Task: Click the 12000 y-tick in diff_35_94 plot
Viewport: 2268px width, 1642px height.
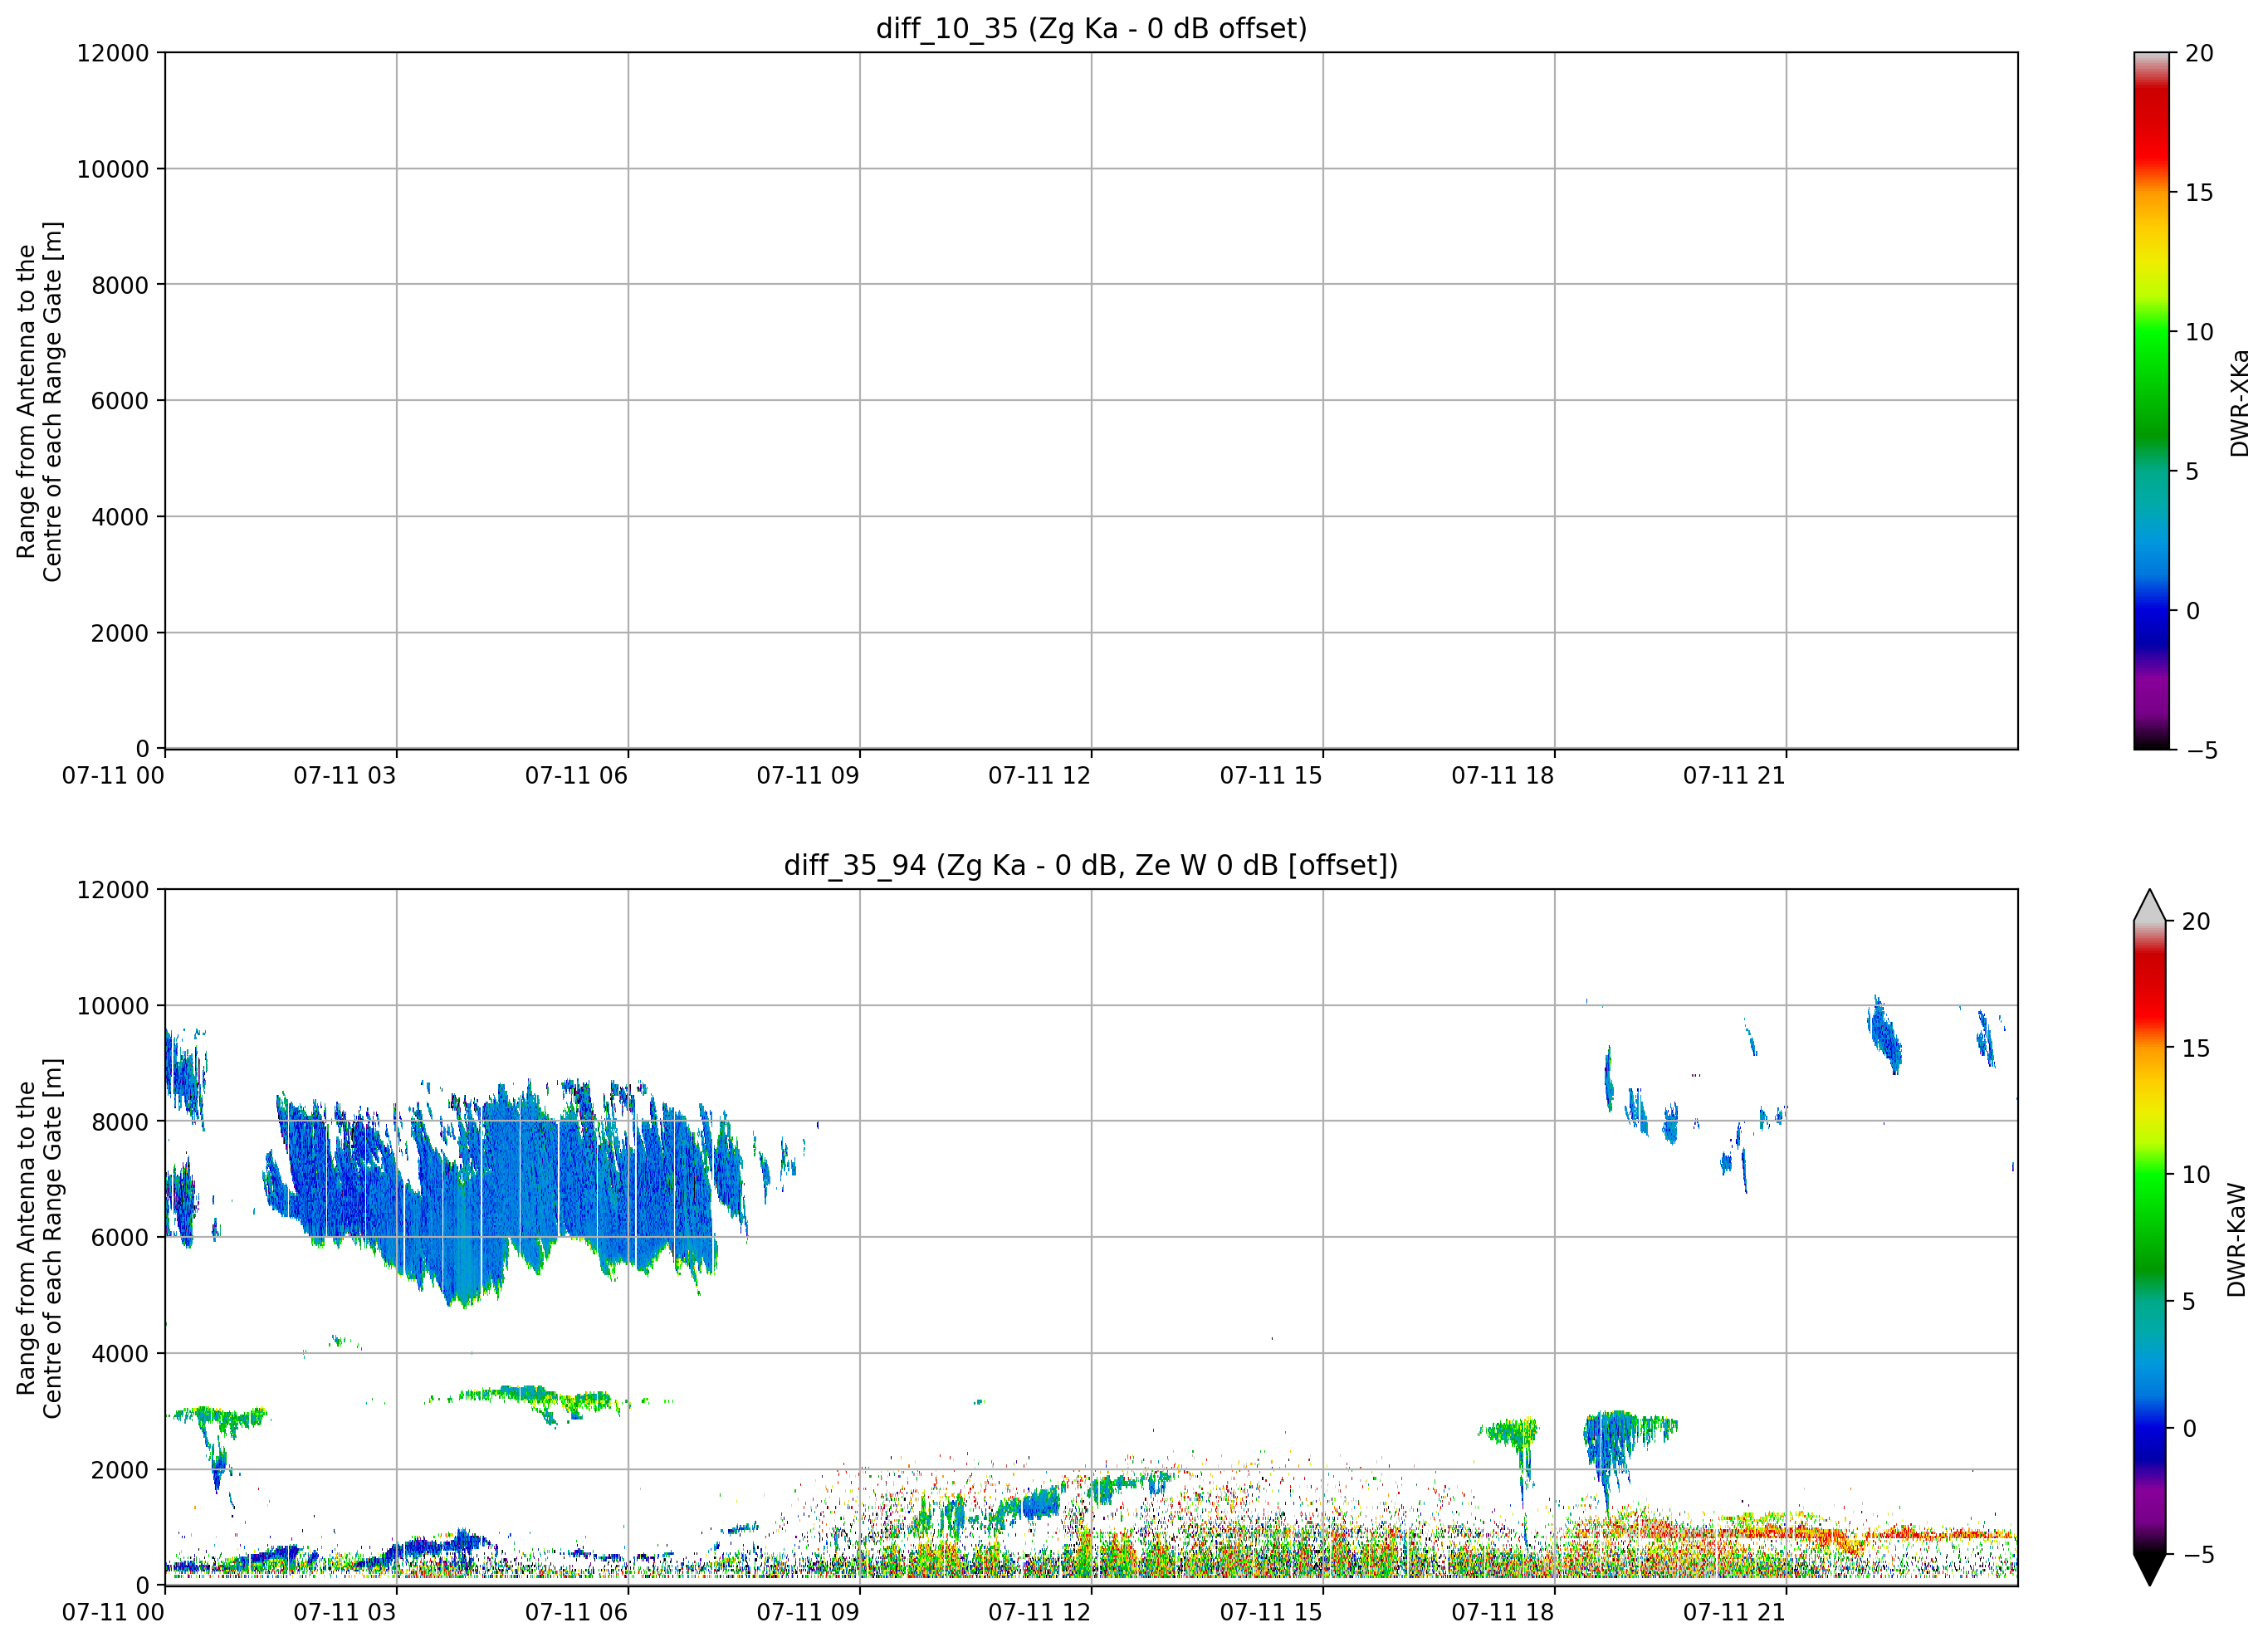Action: [x=113, y=890]
